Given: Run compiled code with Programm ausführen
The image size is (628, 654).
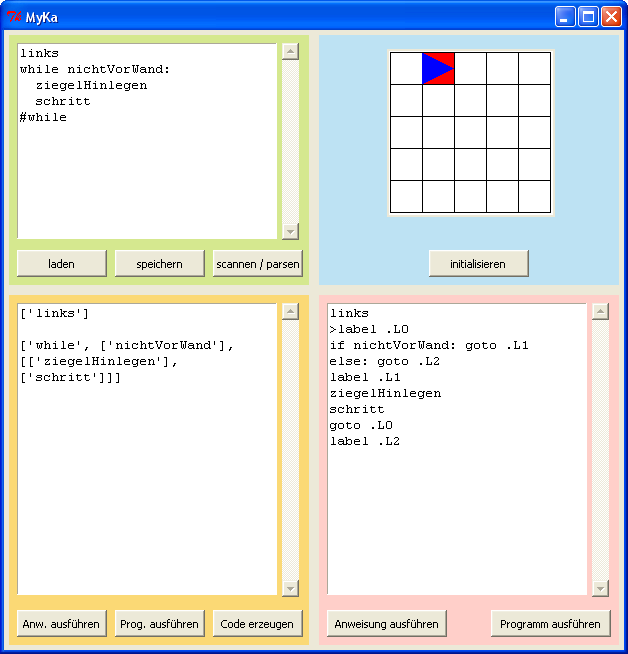Looking at the screenshot, I should pyautogui.click(x=550, y=624).
